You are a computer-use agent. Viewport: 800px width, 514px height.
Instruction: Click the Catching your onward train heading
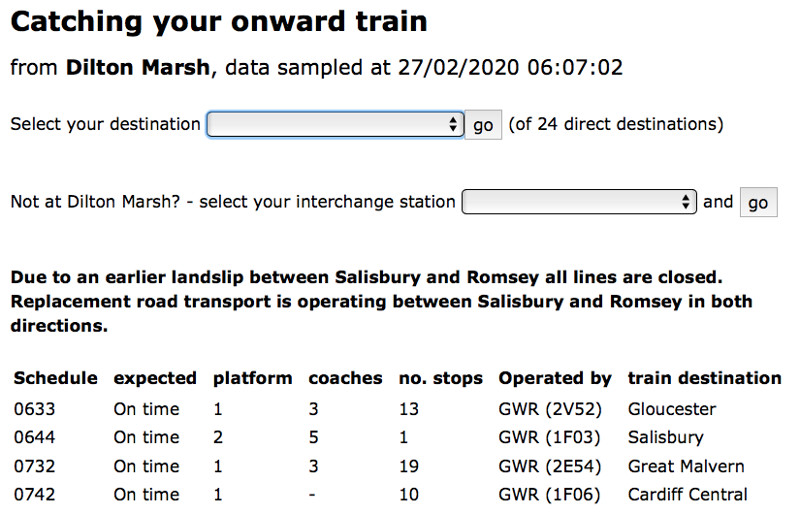[219, 21]
